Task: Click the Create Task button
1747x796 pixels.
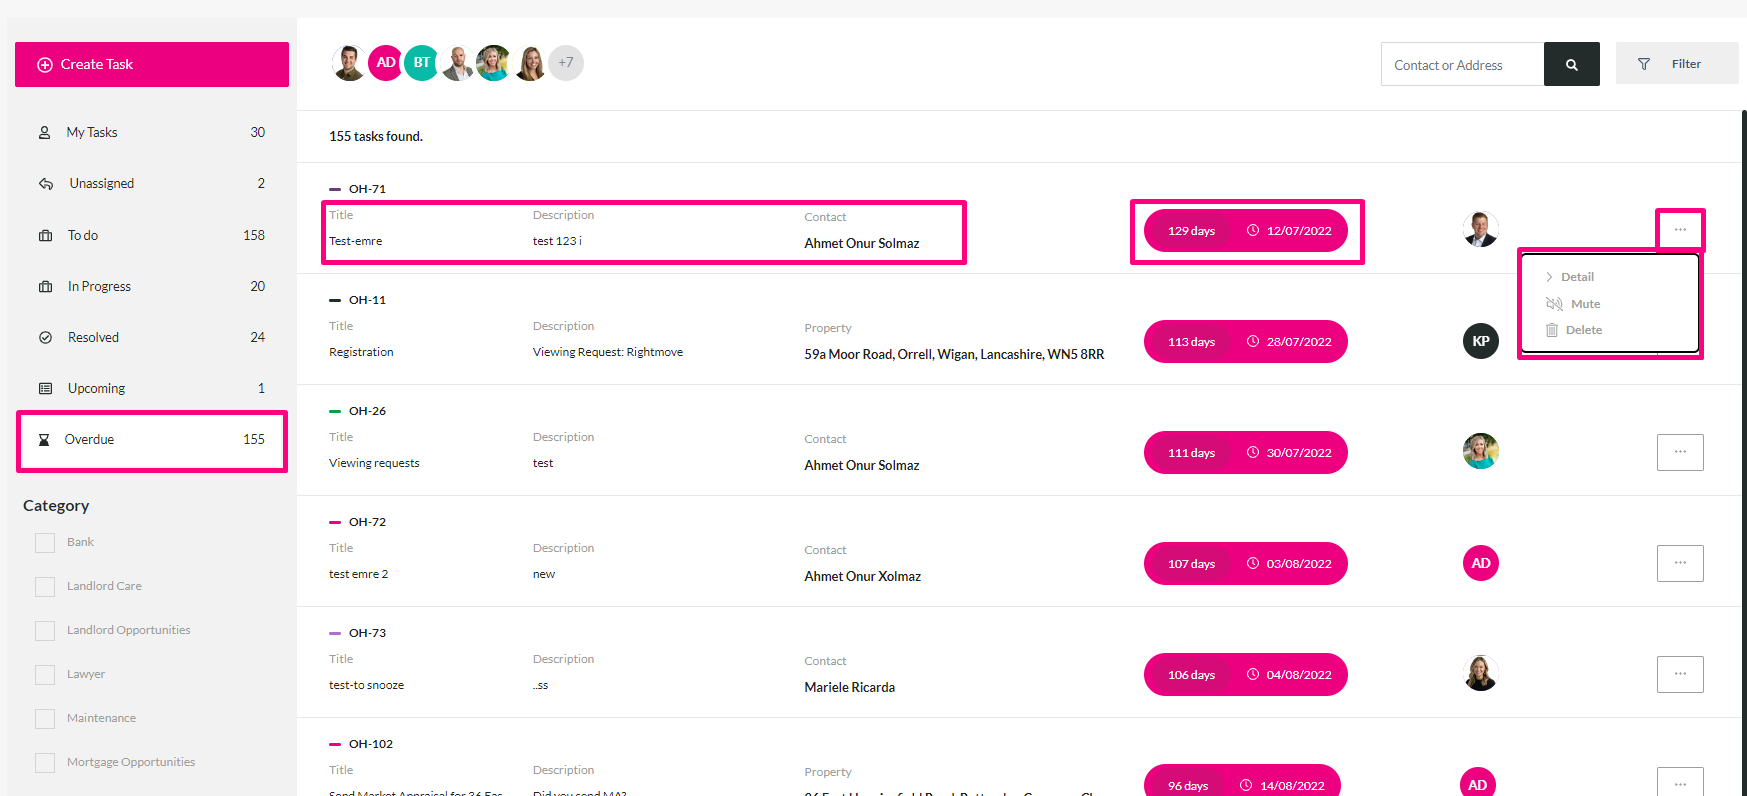Action: (x=152, y=64)
